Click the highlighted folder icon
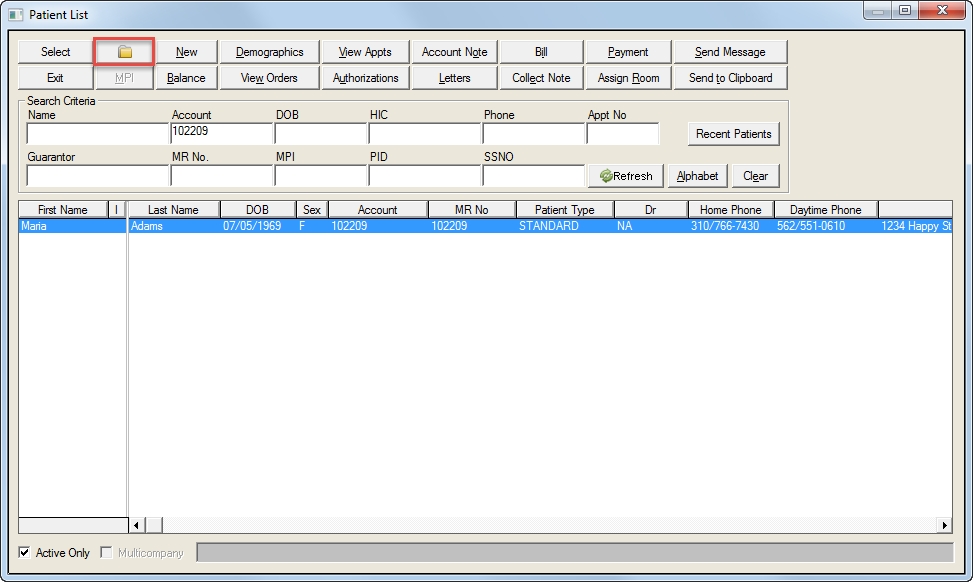The width and height of the screenshot is (973, 582). click(122, 51)
